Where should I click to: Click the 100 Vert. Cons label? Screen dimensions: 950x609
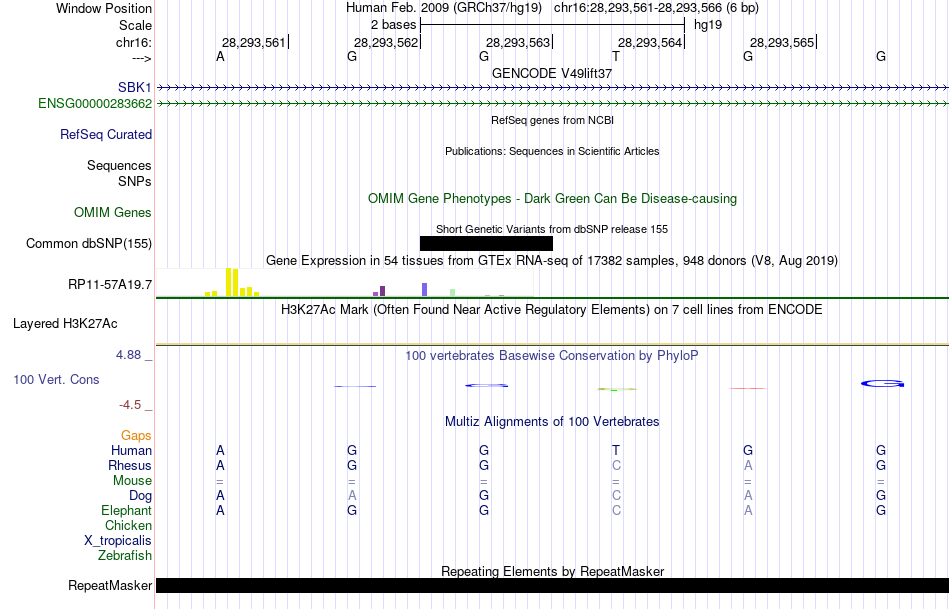pyautogui.click(x=56, y=379)
